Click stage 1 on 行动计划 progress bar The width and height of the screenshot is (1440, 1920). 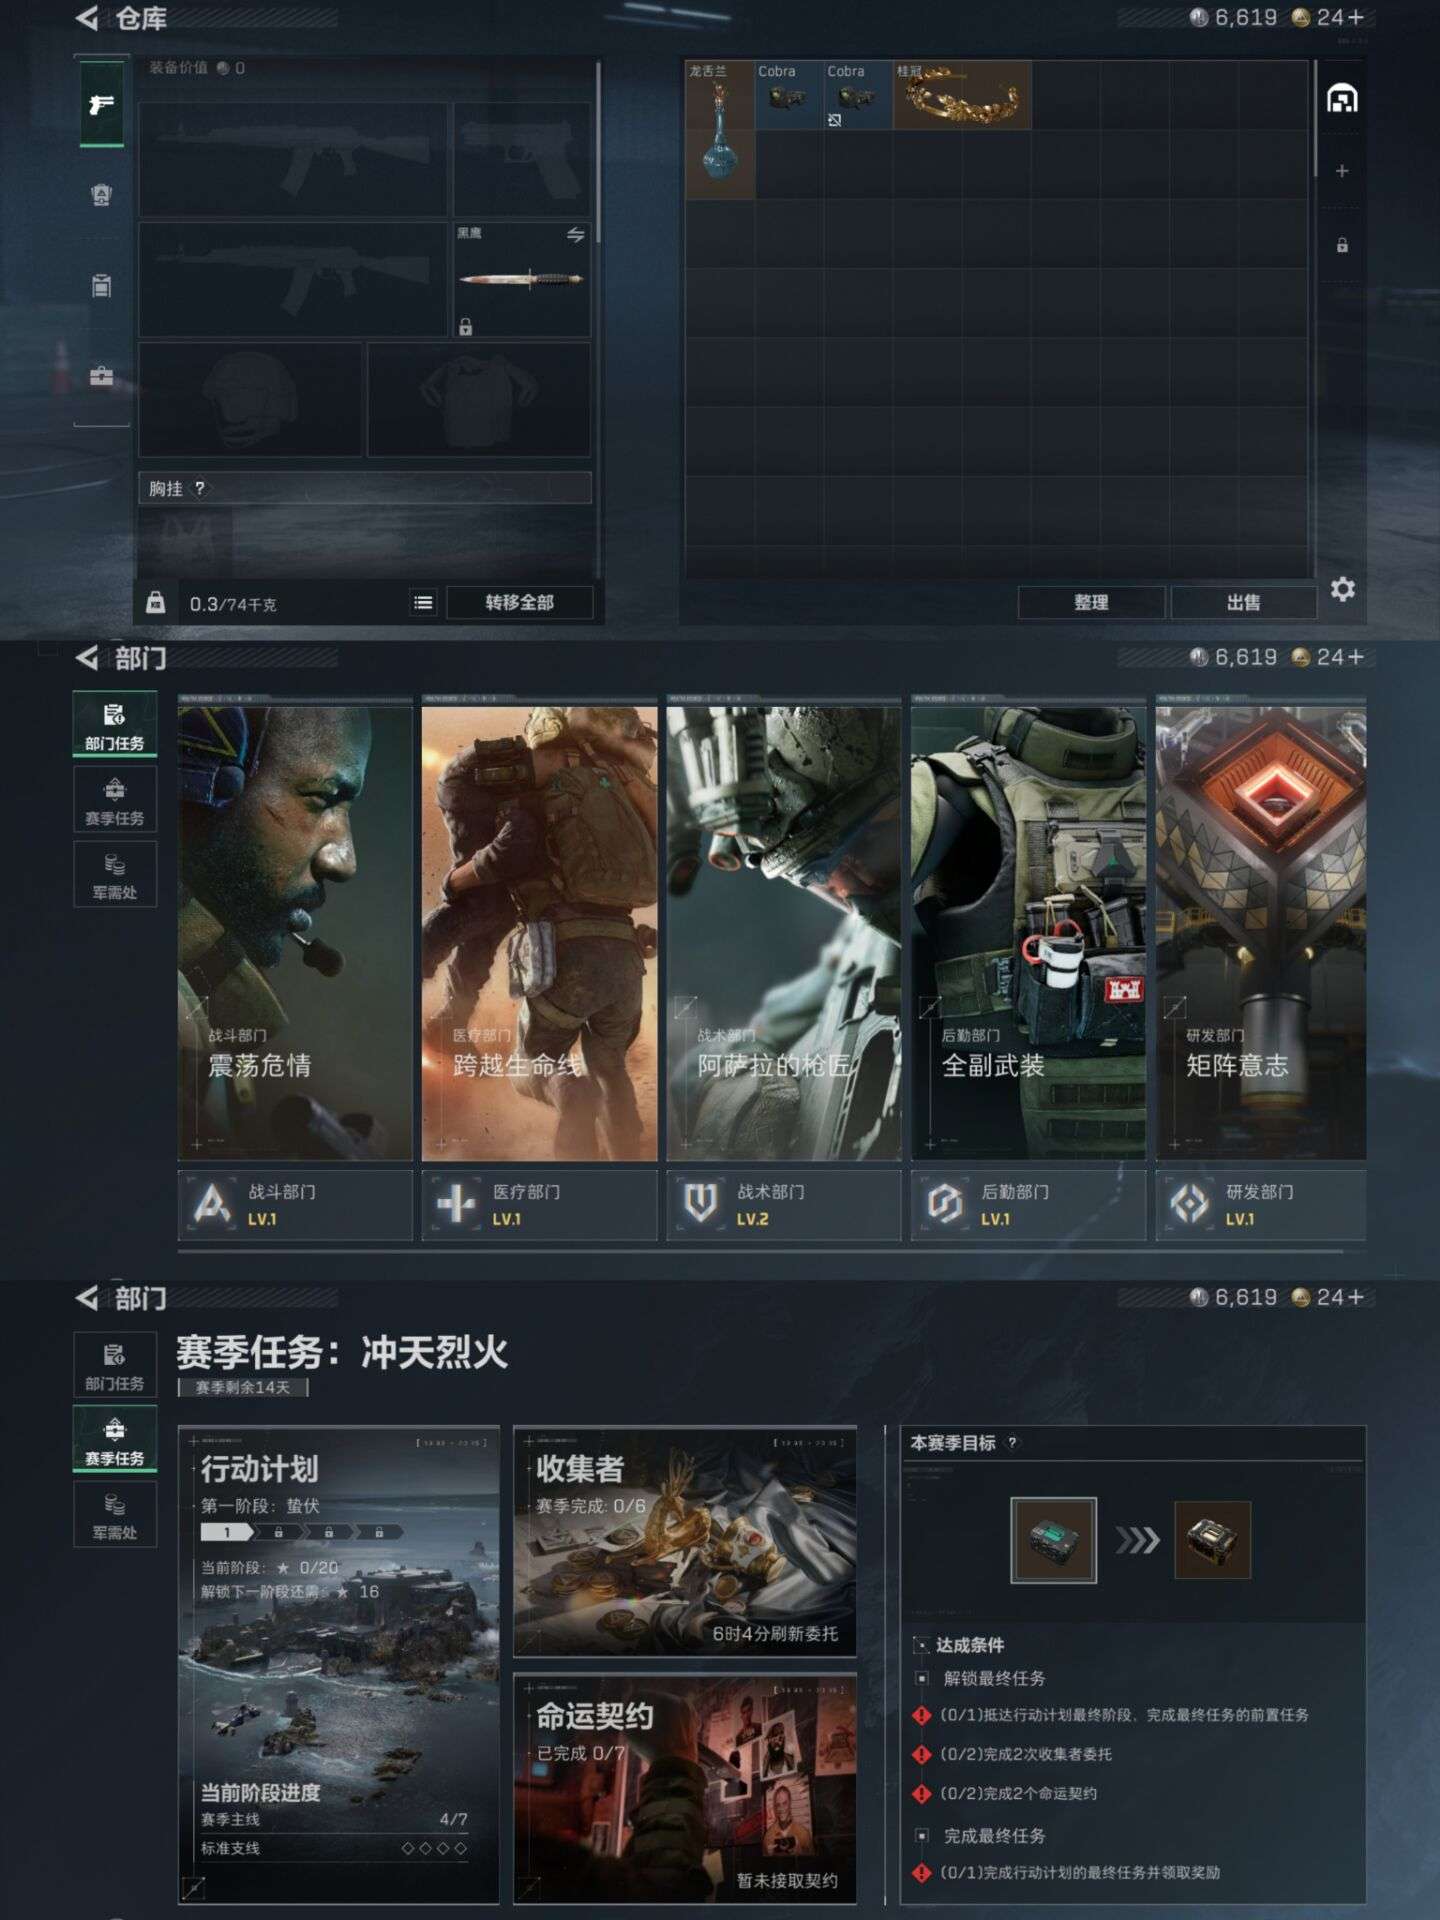click(227, 1532)
